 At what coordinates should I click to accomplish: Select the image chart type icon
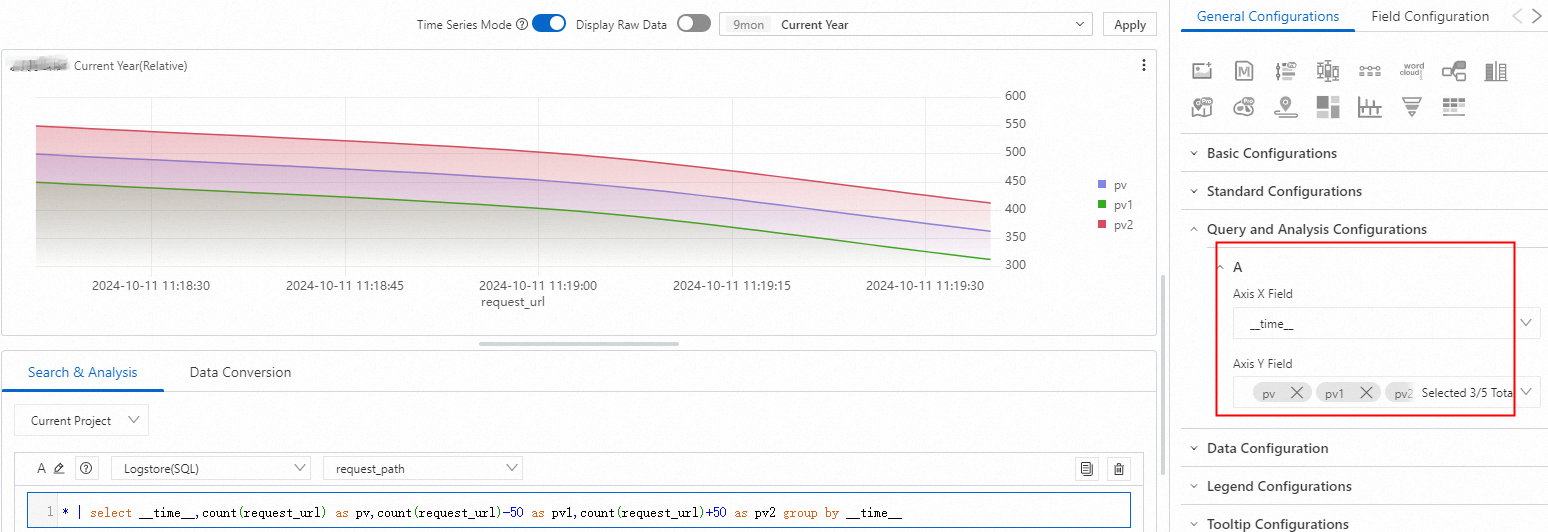[x=1202, y=71]
